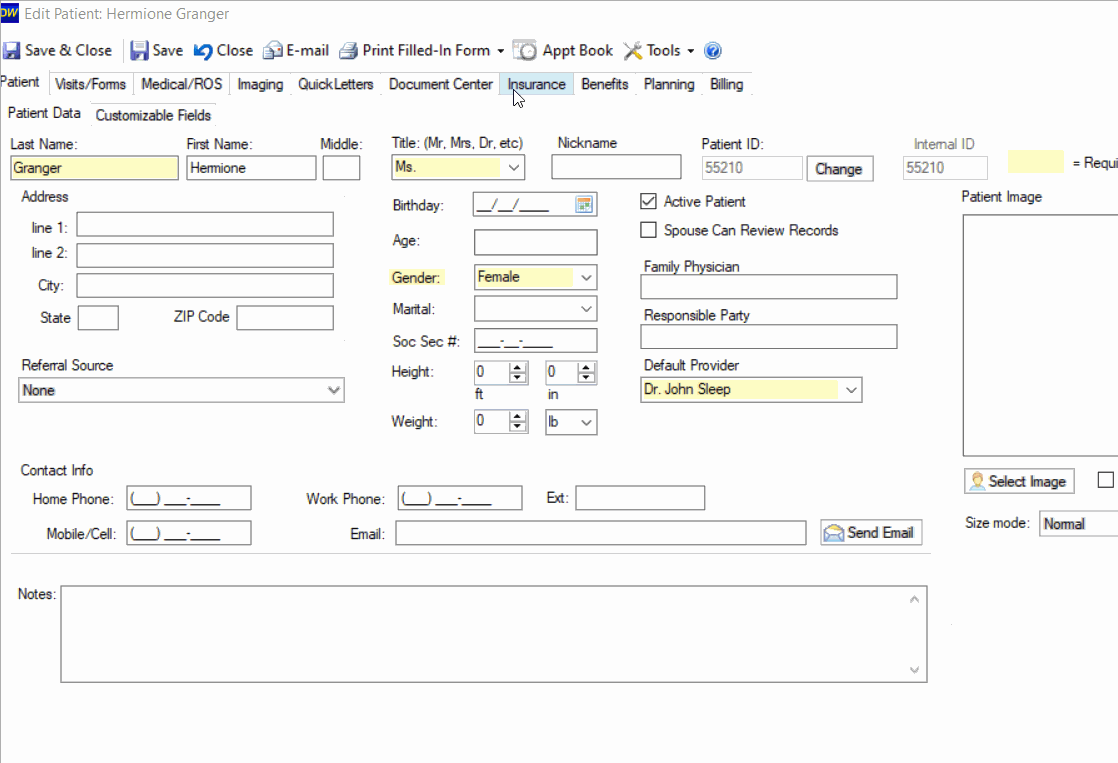Click the blue help question icon
Image resolution: width=1118 pixels, height=763 pixels.
coord(712,51)
